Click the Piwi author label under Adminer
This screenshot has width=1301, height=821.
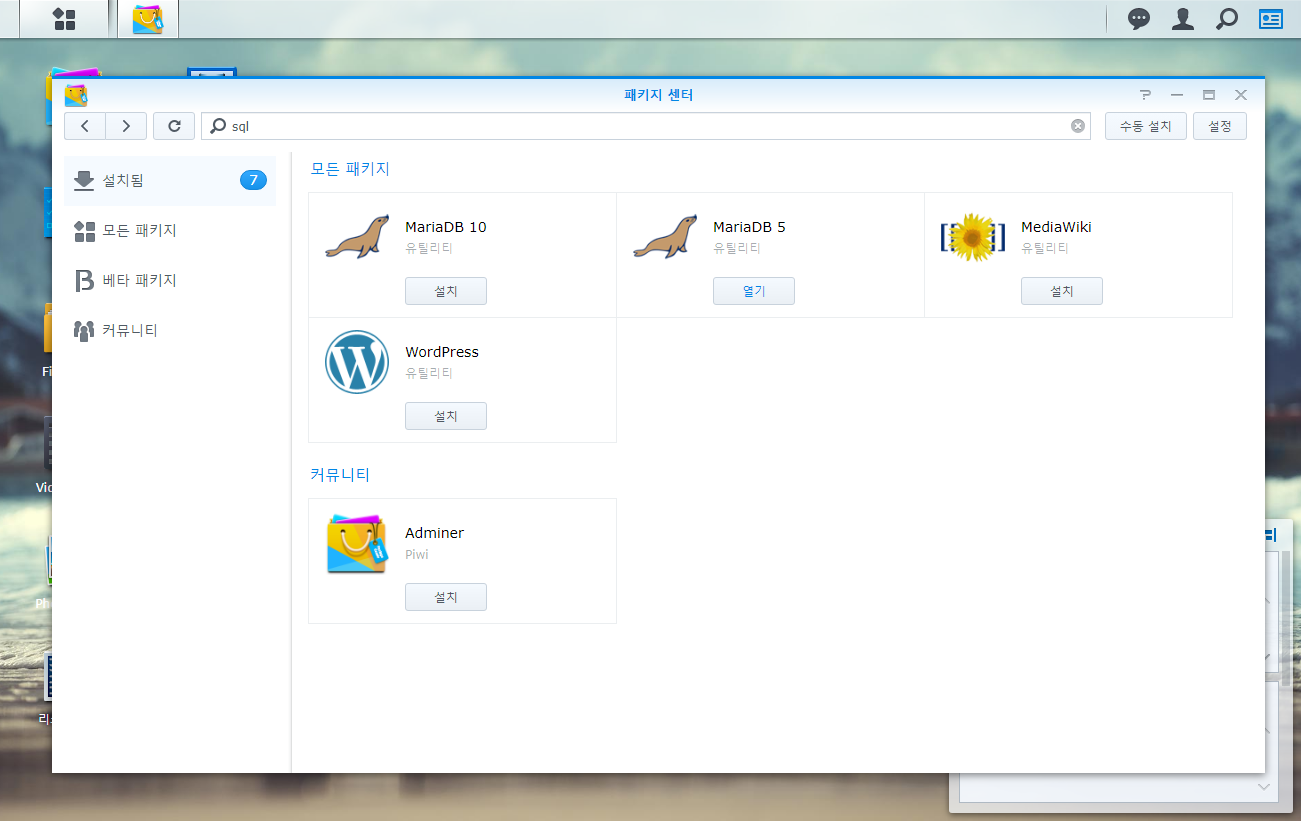coord(417,554)
